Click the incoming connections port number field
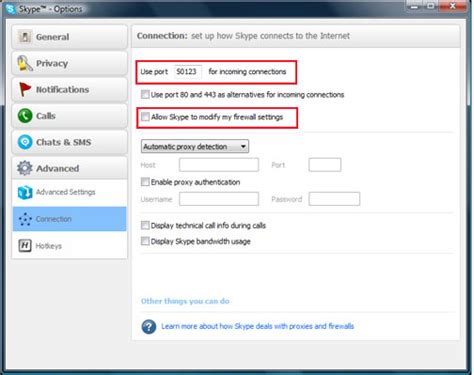The width and height of the screenshot is (474, 375). [188, 72]
